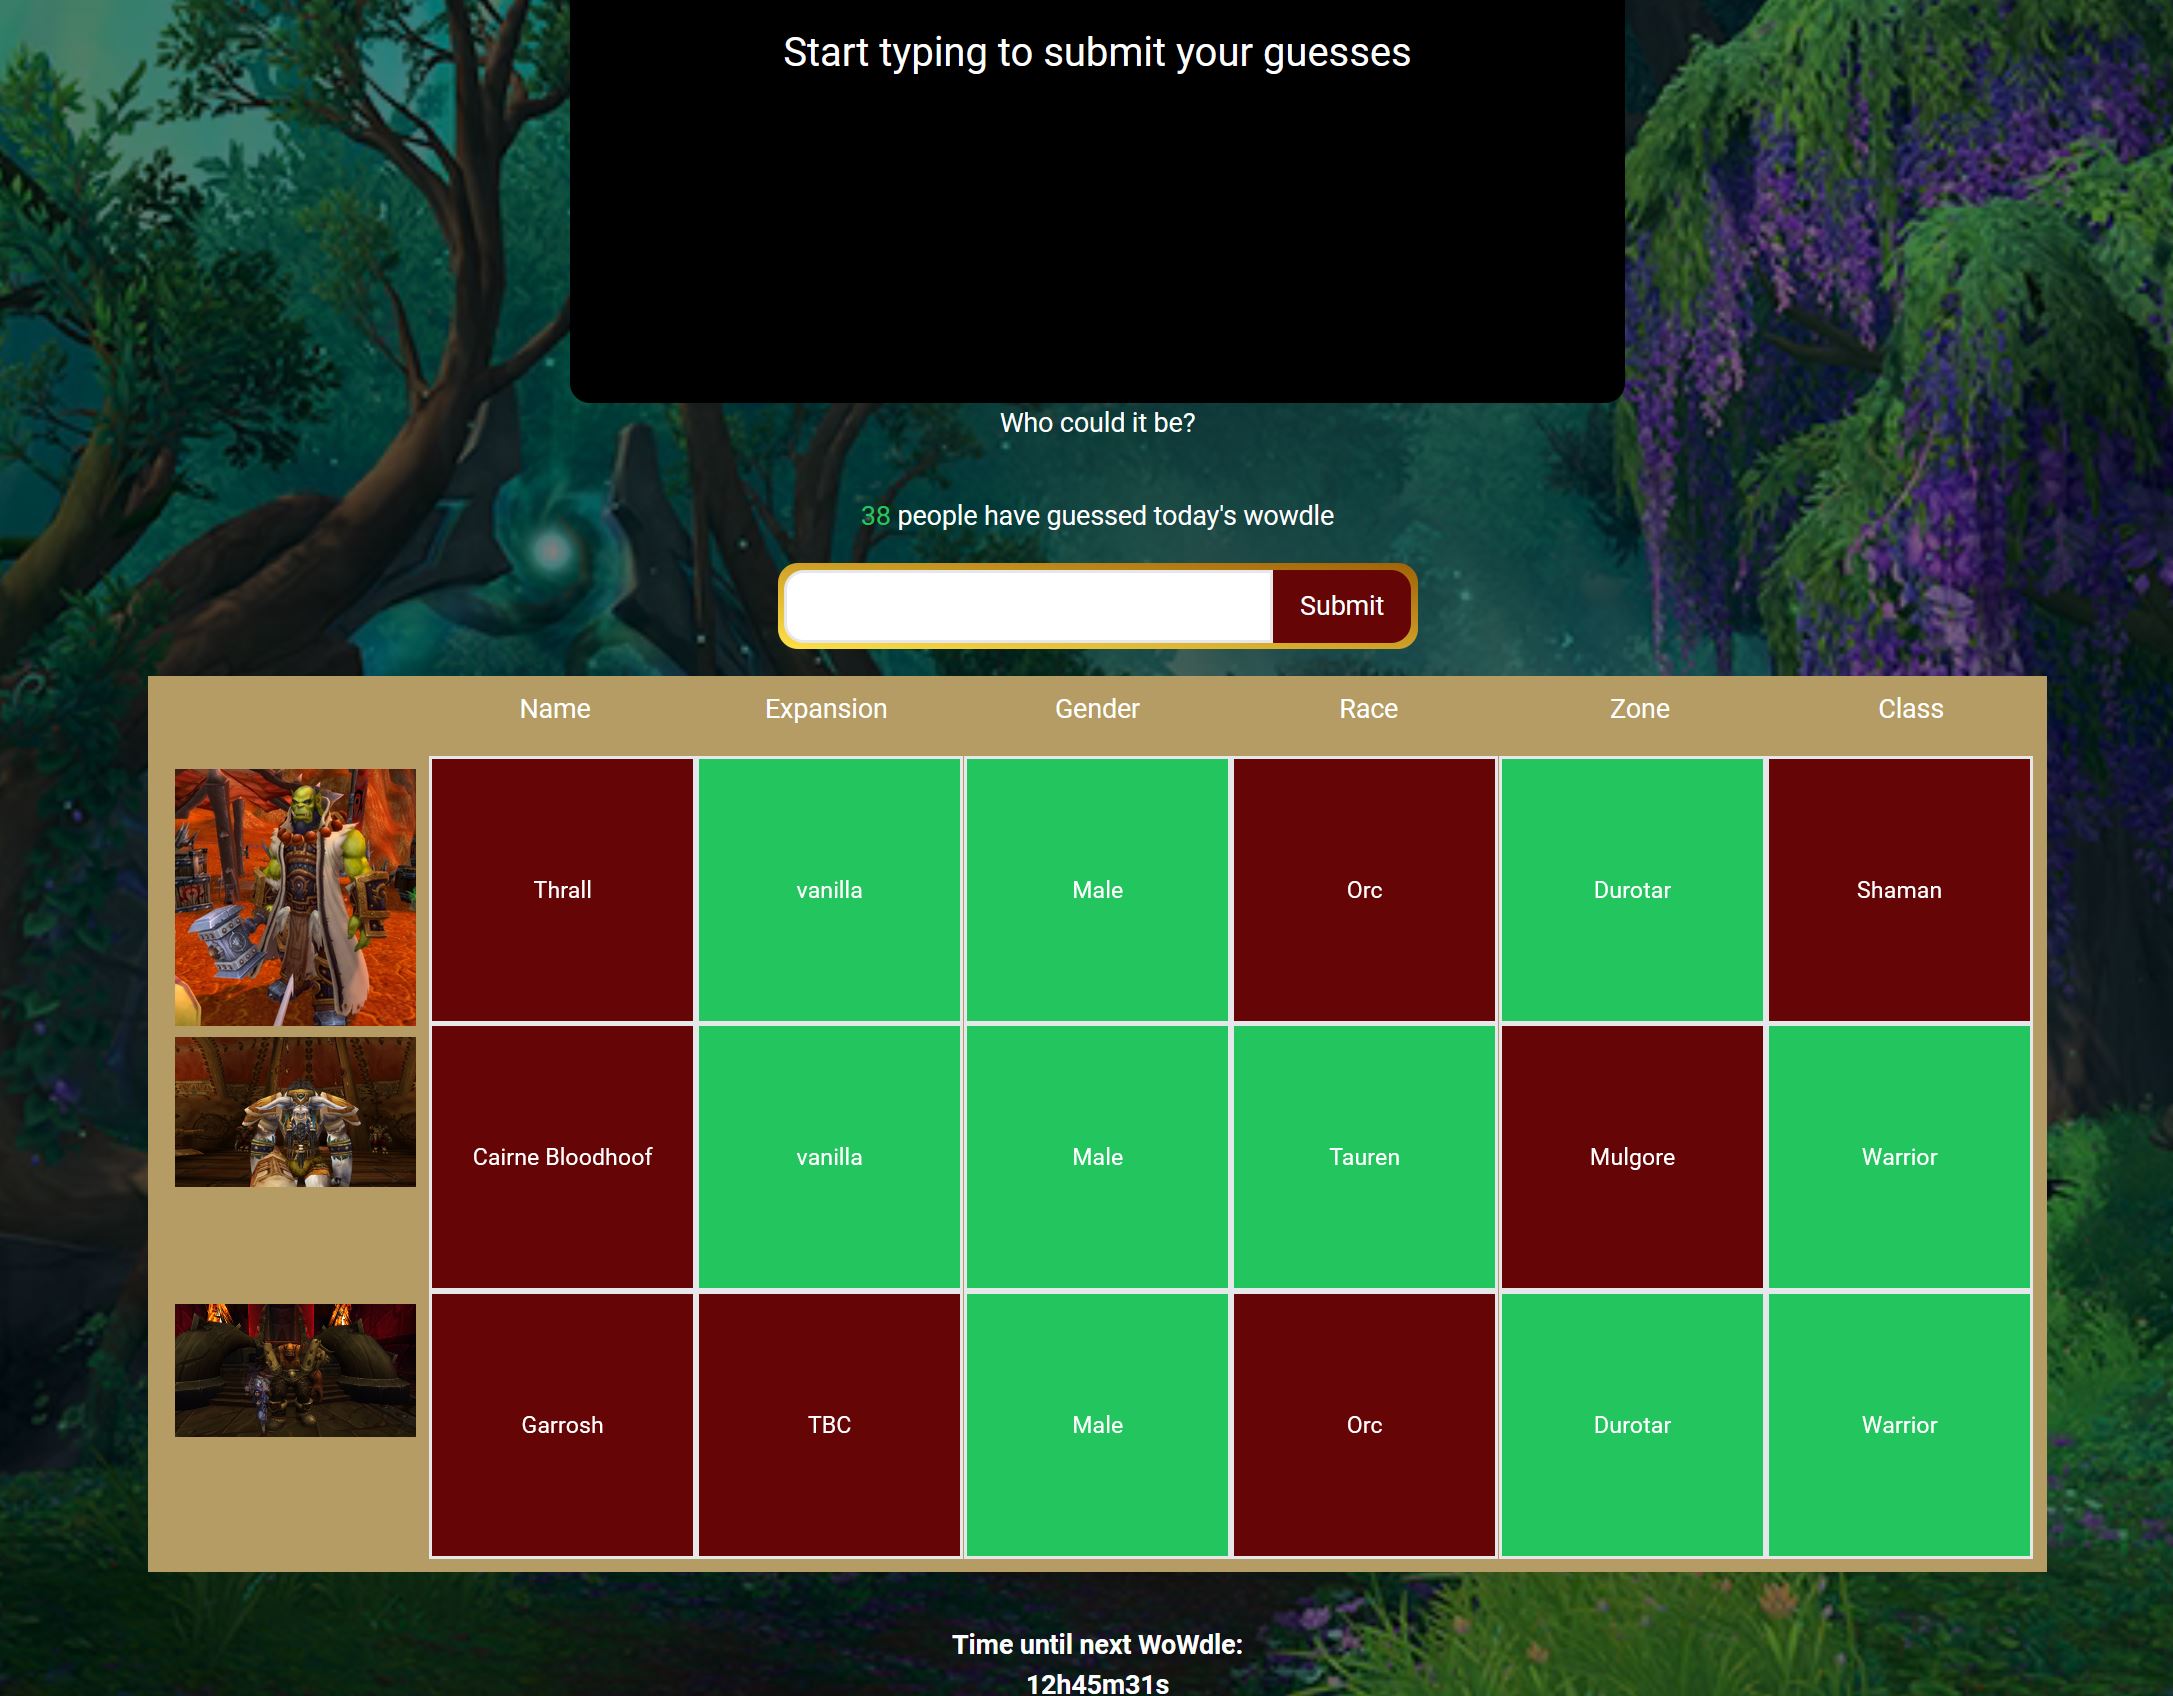Select the Gender column tab header
The height and width of the screenshot is (1696, 2173).
(1095, 707)
